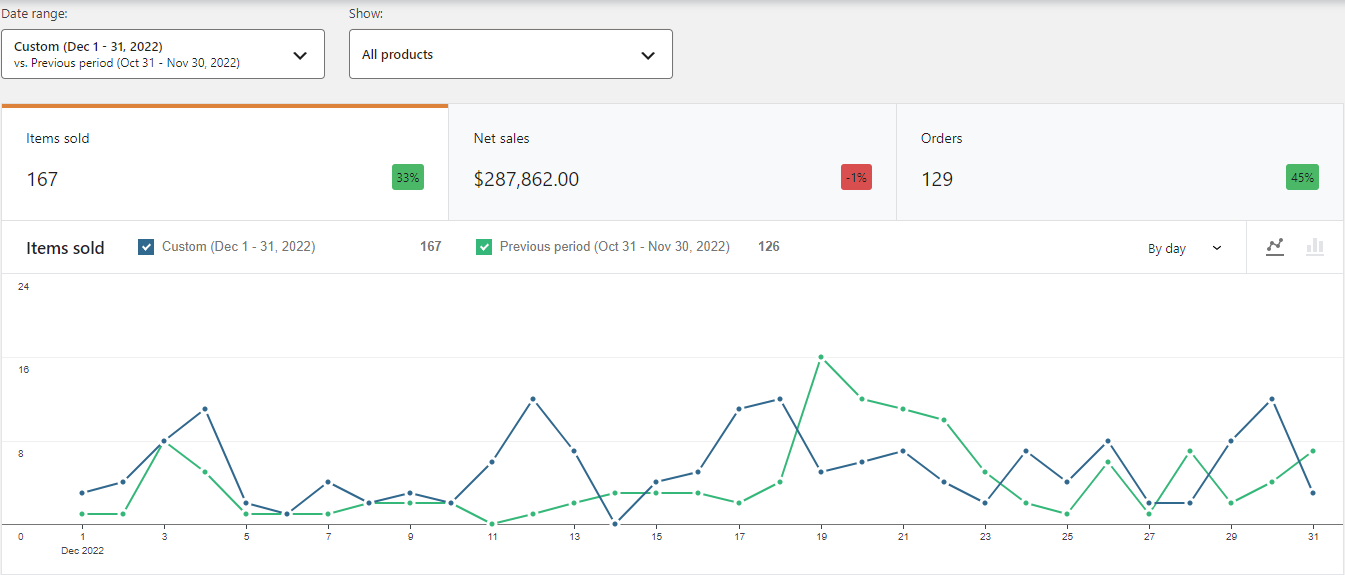Click the $287,862.00 net sales value

click(526, 180)
